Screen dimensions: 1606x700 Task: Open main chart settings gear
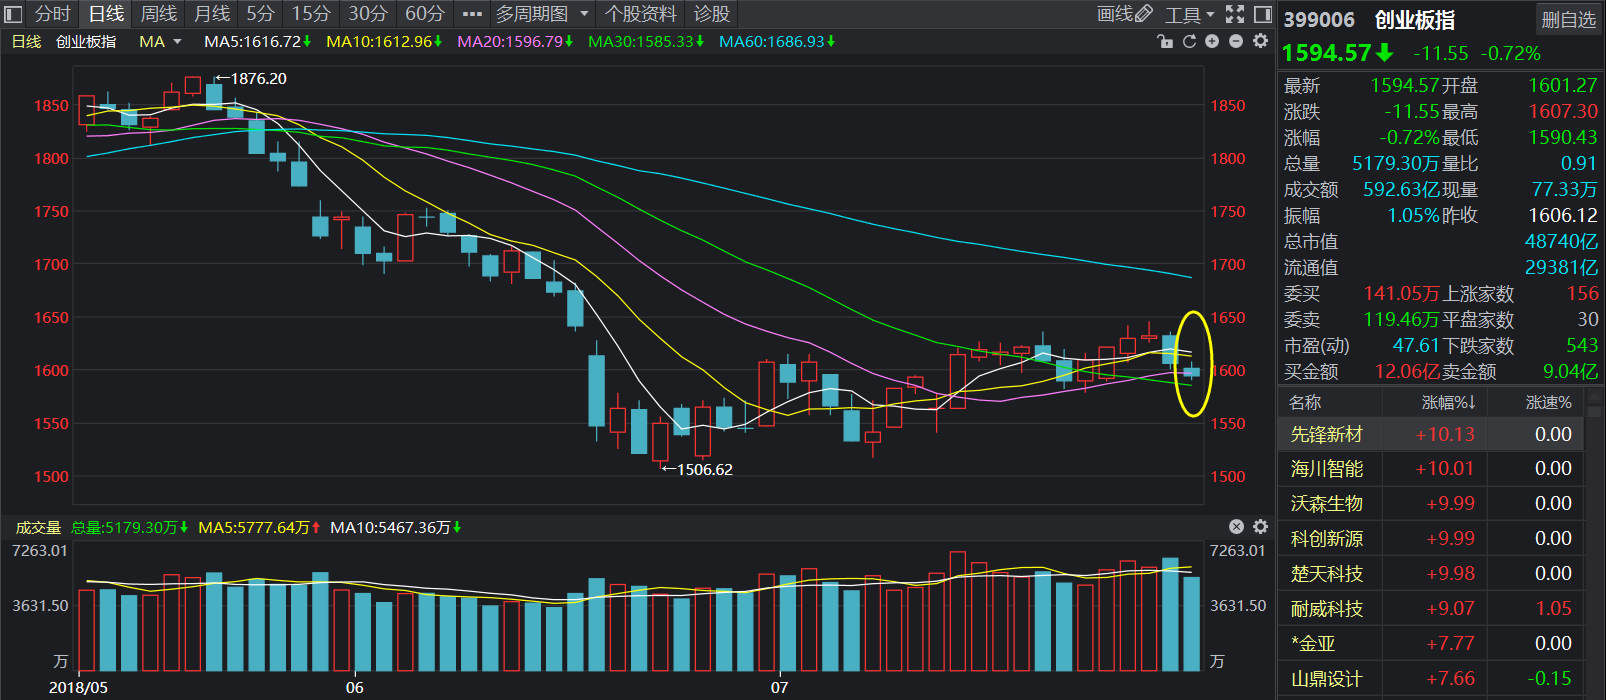(1260, 41)
